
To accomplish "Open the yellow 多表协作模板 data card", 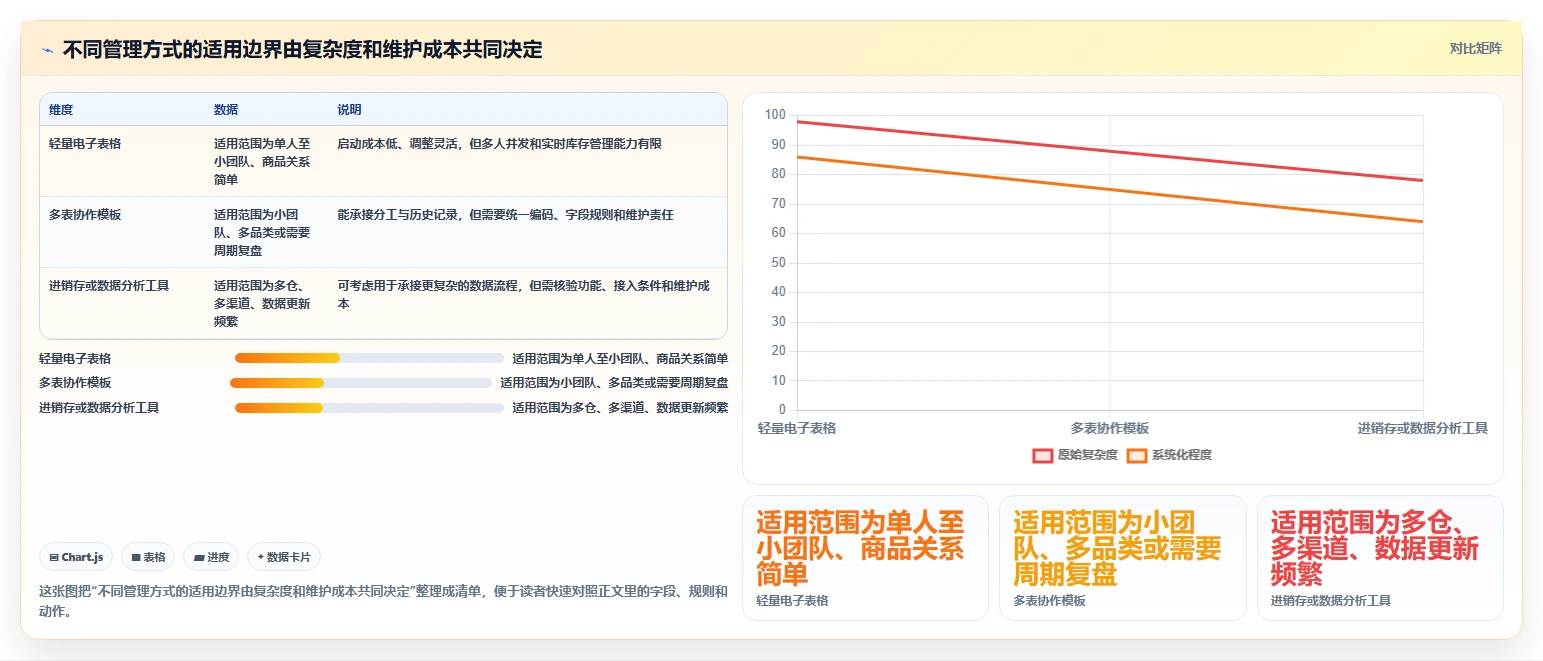I will [x=1122, y=558].
